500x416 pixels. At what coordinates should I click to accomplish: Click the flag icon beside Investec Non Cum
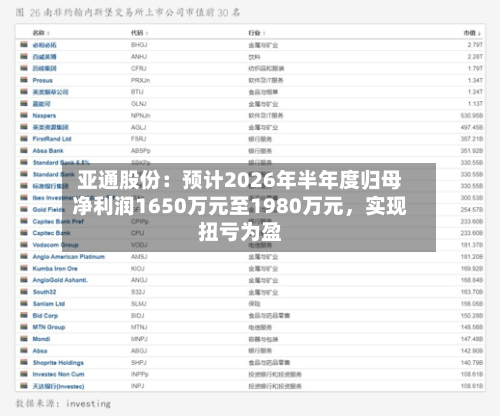click(x=24, y=374)
